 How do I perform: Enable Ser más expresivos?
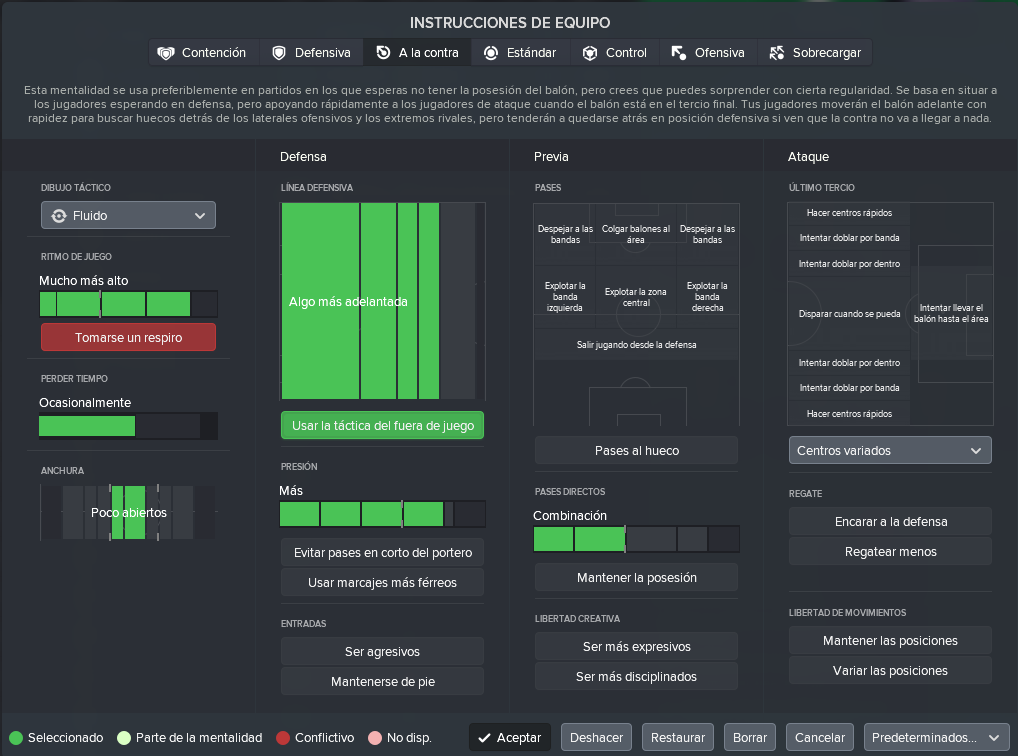tap(636, 646)
